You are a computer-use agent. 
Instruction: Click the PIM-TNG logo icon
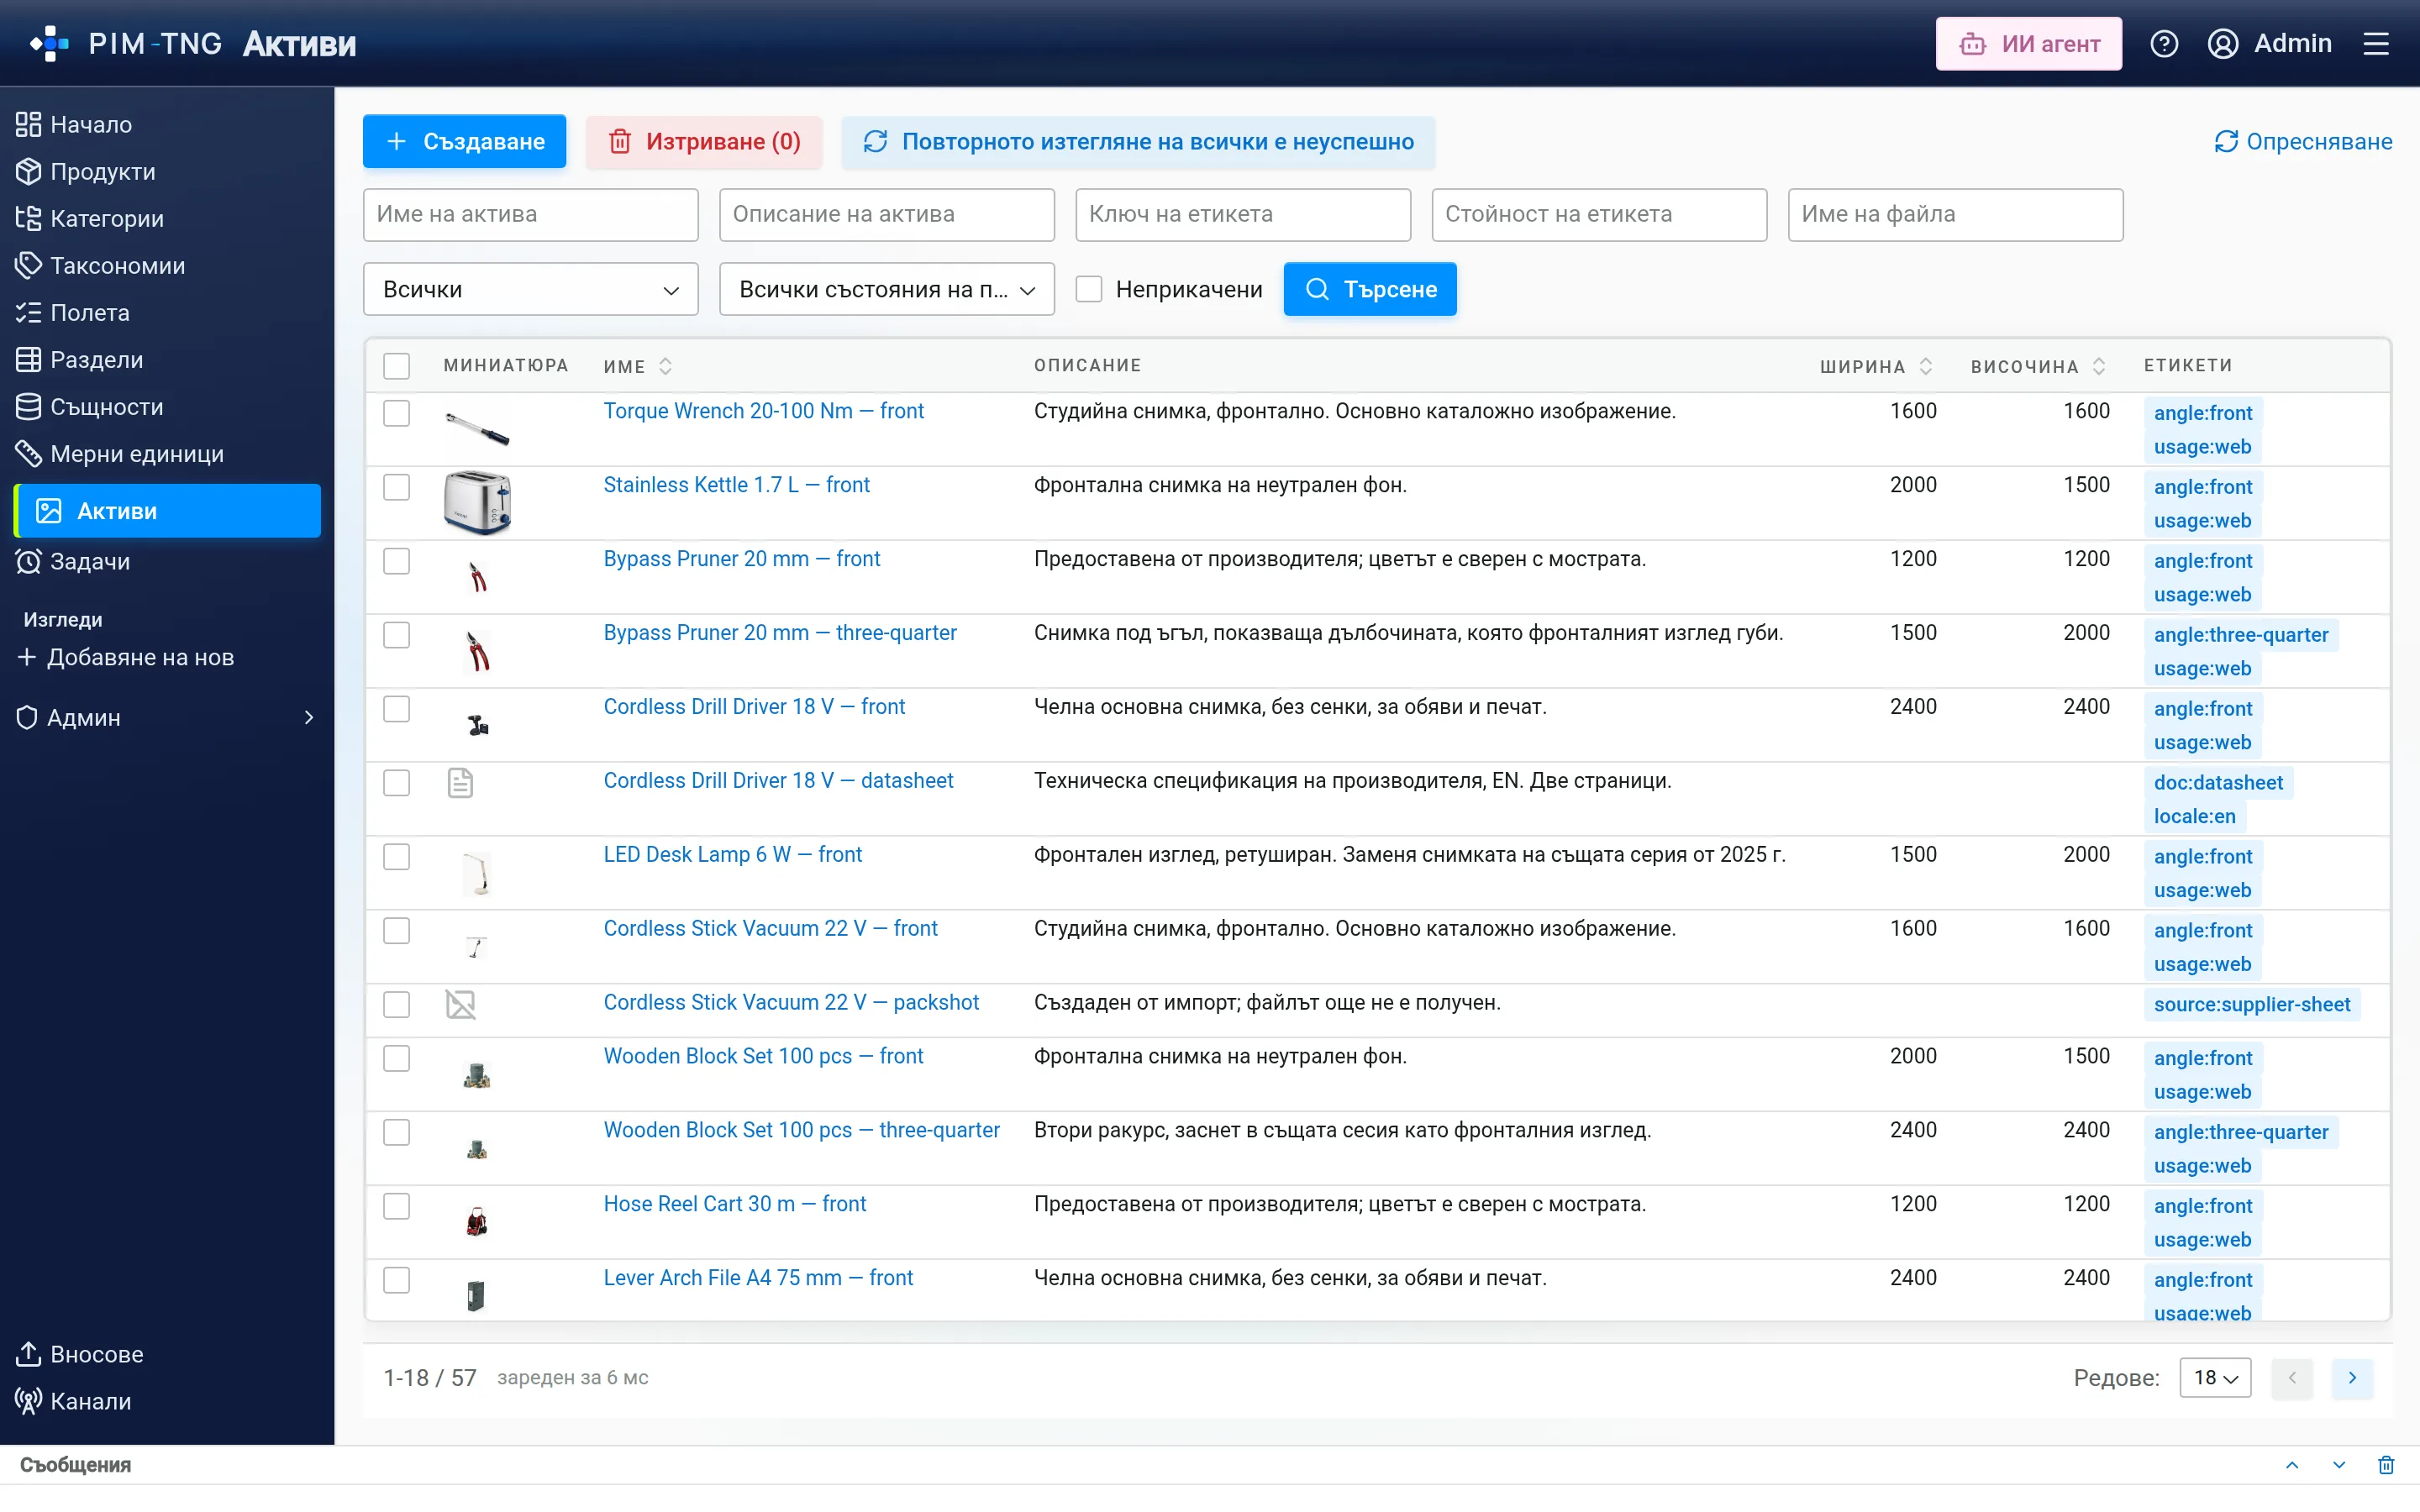49,44
